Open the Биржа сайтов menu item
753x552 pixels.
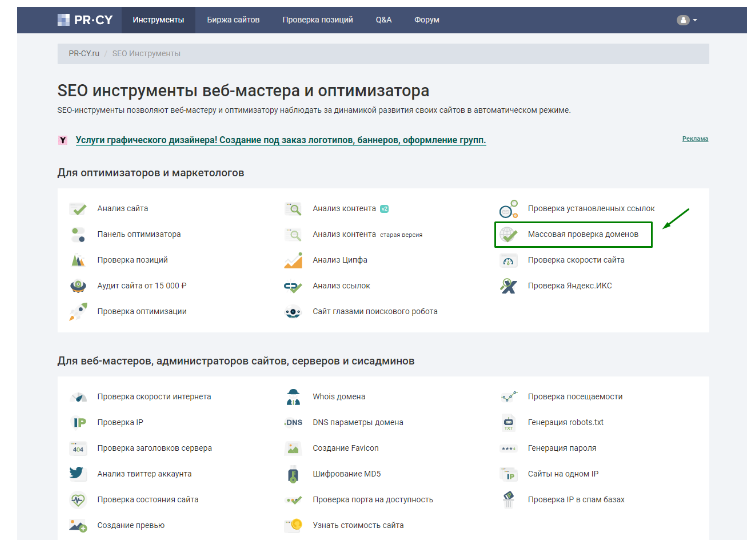point(233,19)
